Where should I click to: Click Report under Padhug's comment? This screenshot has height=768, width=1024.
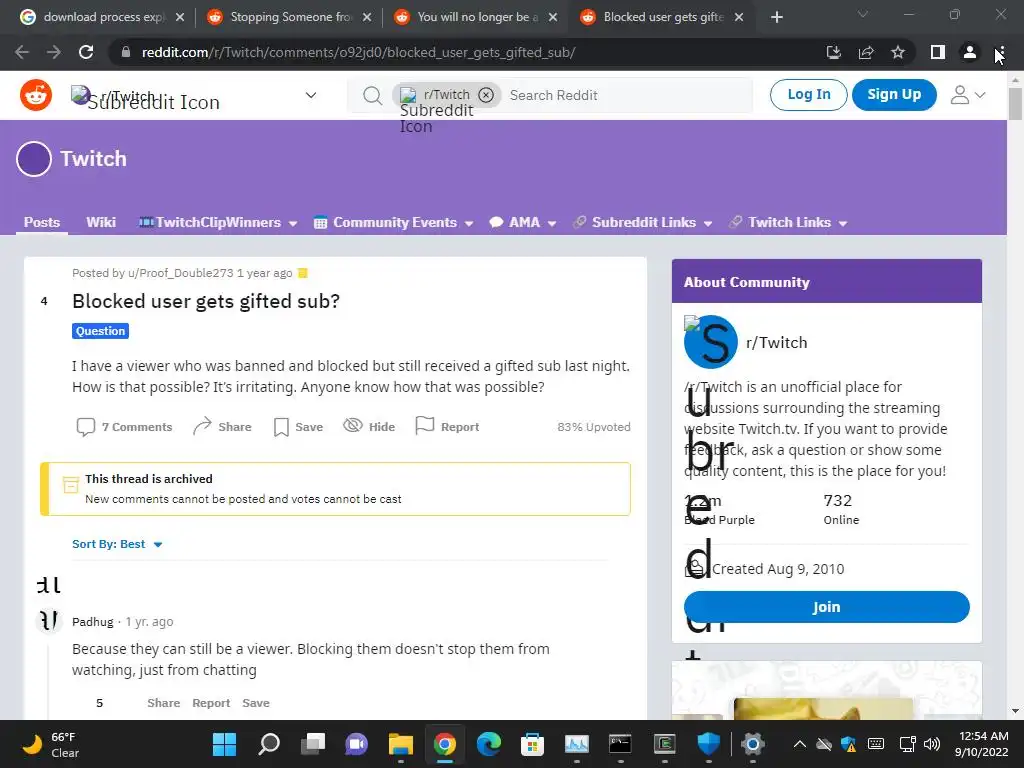(211, 703)
